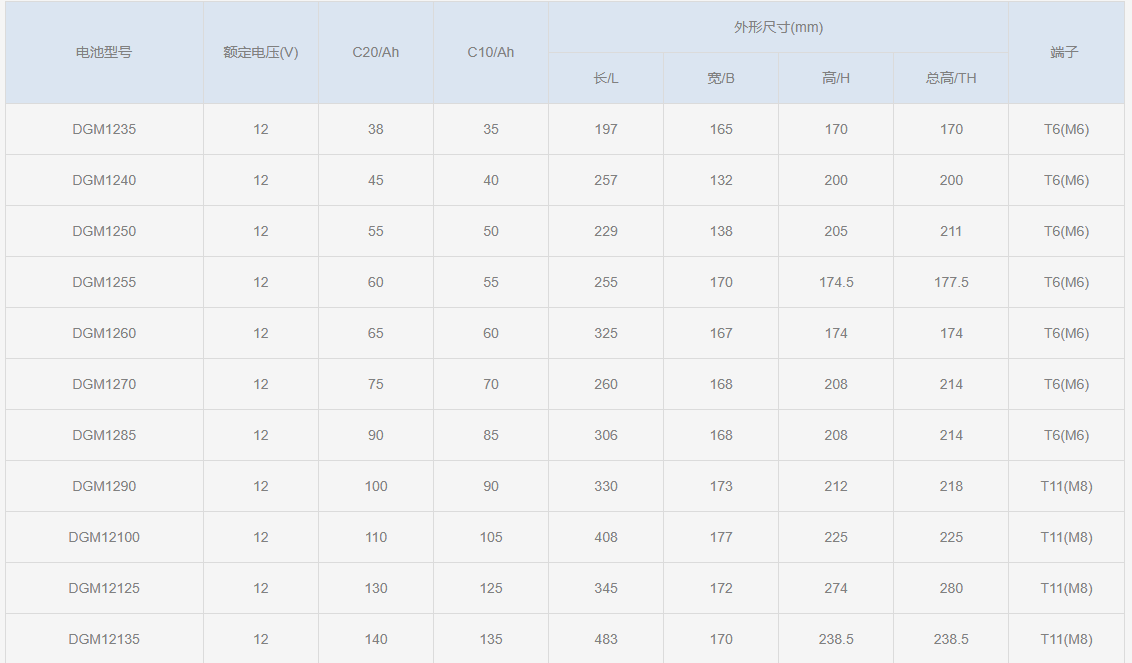
Task: Click the 端子 column header
Action: (x=1065, y=52)
